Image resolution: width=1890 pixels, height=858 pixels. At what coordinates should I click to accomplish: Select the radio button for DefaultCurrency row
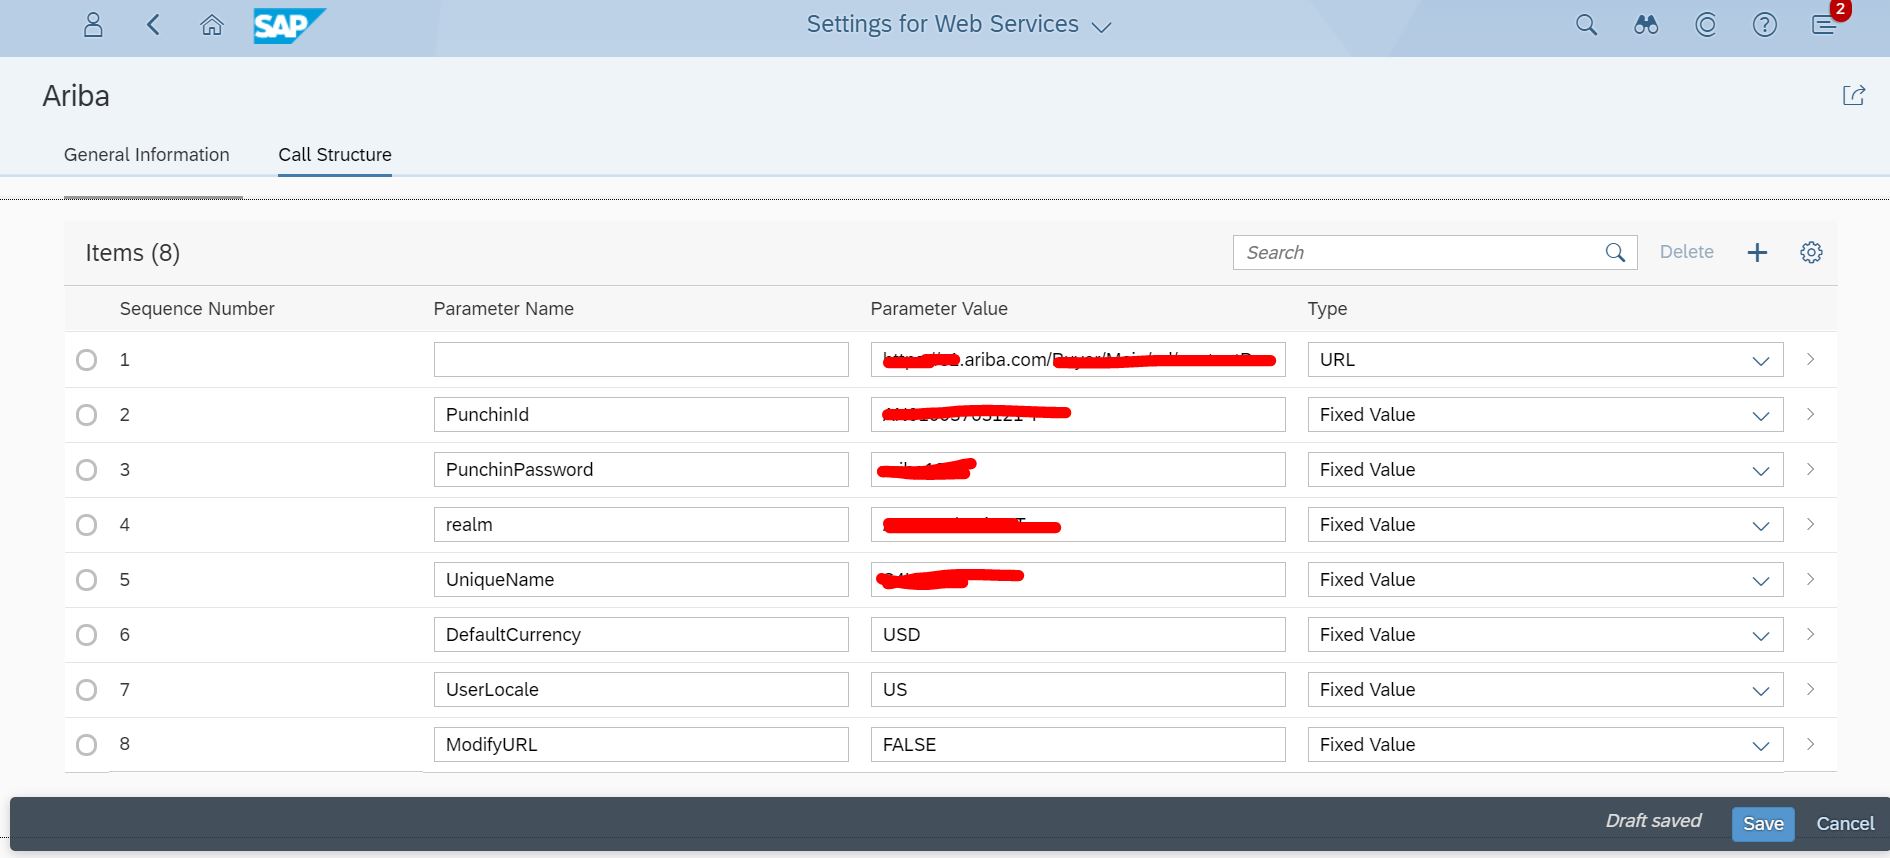[87, 635]
